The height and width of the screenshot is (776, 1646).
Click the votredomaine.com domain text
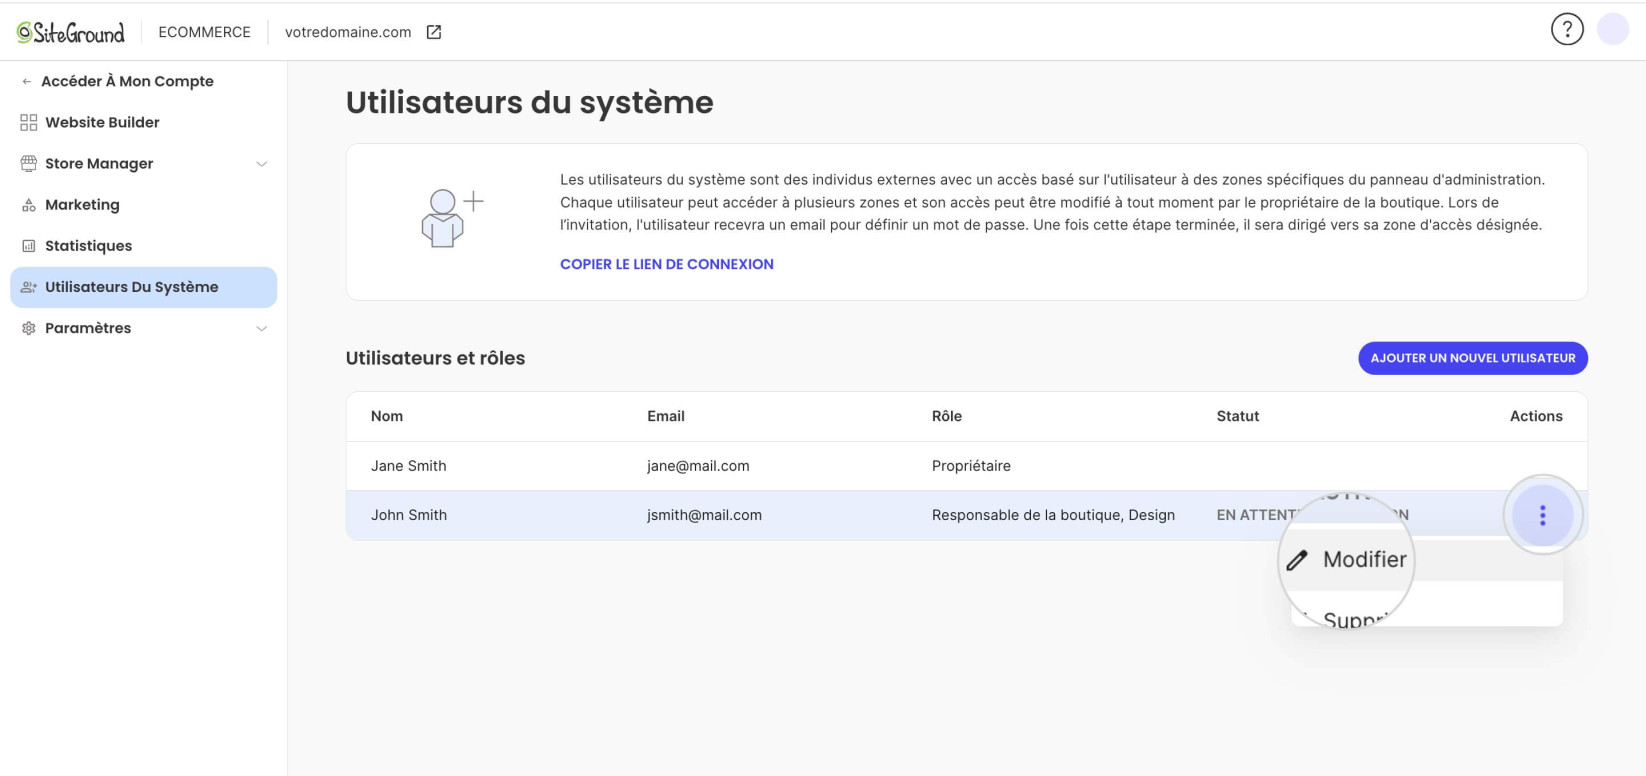click(348, 32)
